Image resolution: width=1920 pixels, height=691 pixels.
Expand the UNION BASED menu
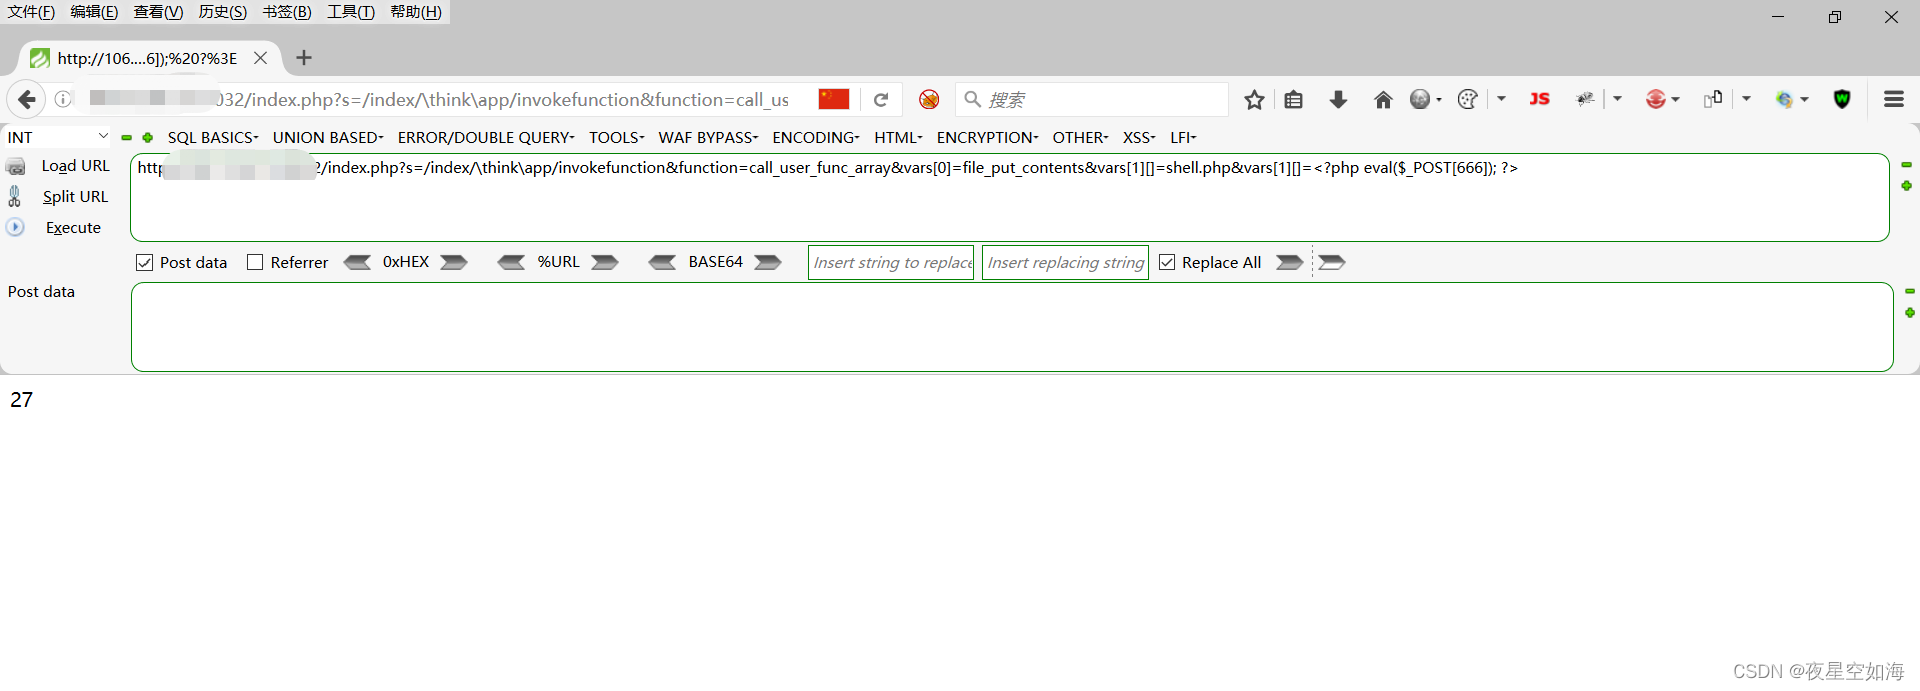click(328, 137)
